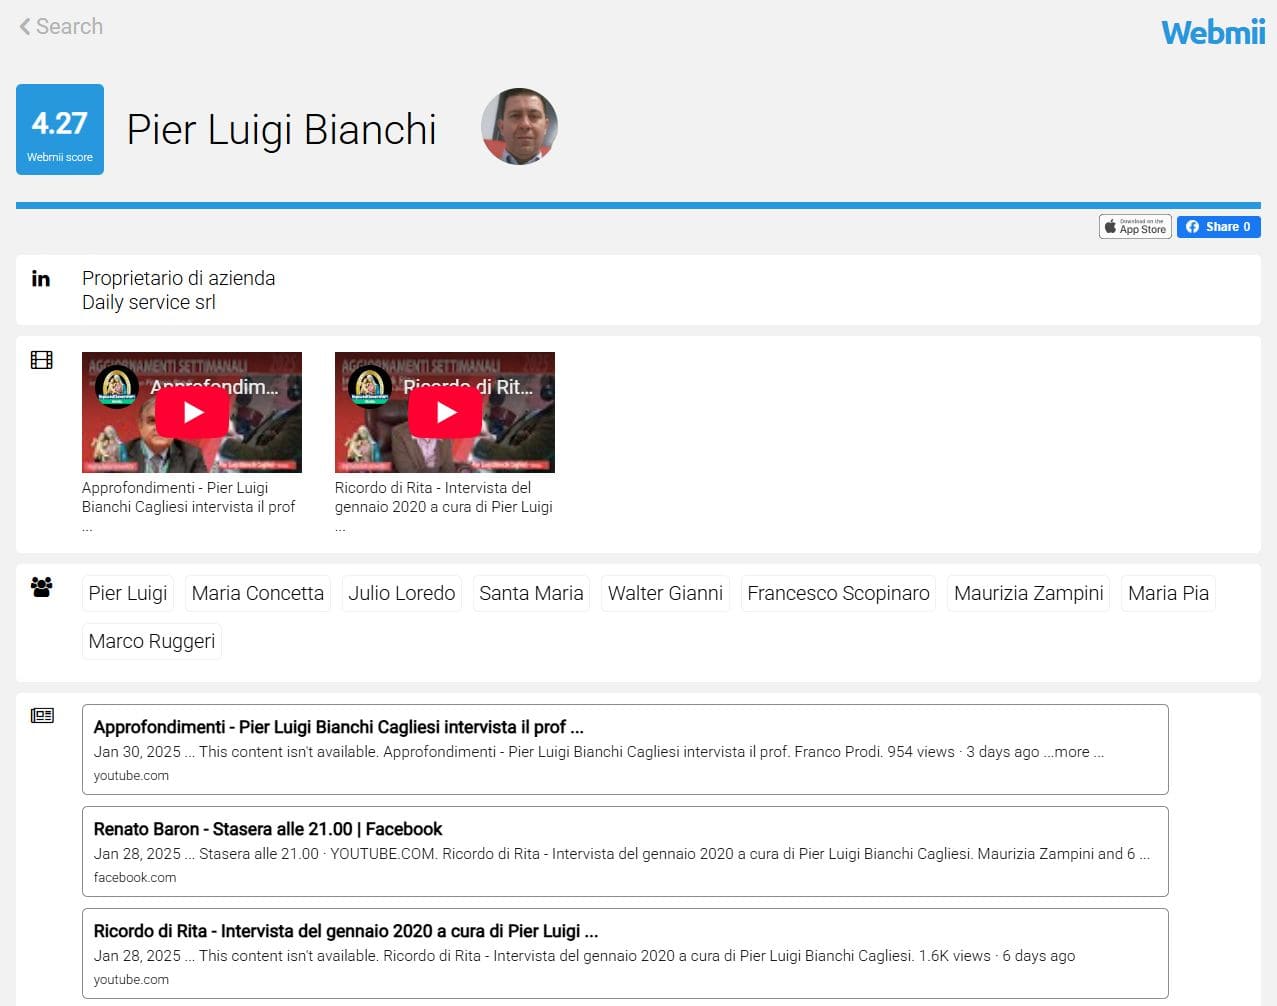Click the YouTube channel avatar on Approfondimenti video

117,386
